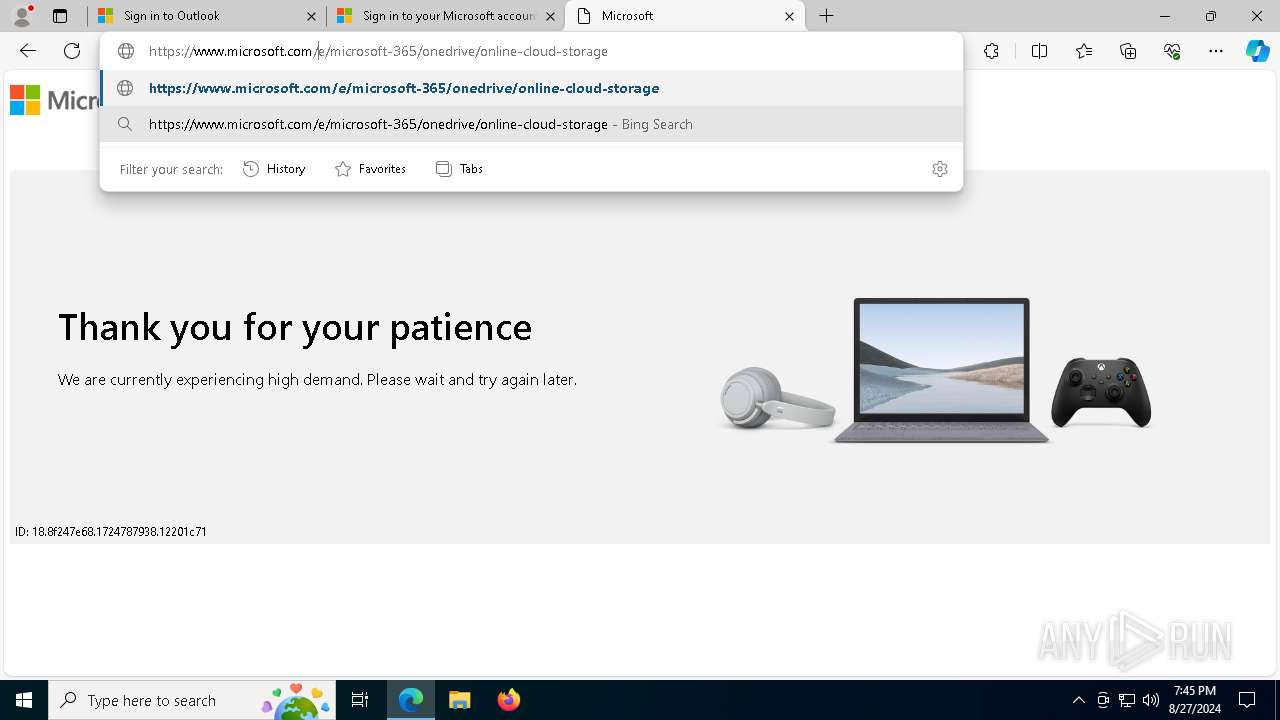This screenshot has height=720, width=1280.
Task: Open the clock showing 7:45 PM
Action: 1194,700
